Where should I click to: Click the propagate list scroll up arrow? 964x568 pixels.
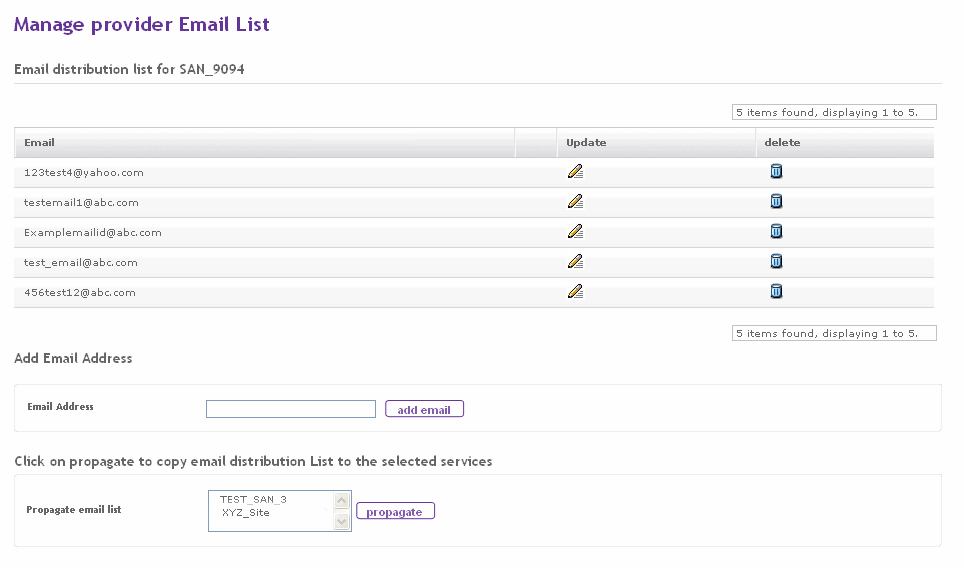tap(342, 500)
